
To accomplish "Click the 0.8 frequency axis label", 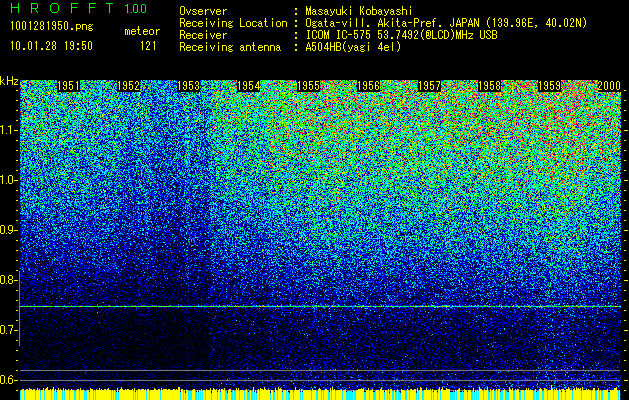I will tap(7, 280).
